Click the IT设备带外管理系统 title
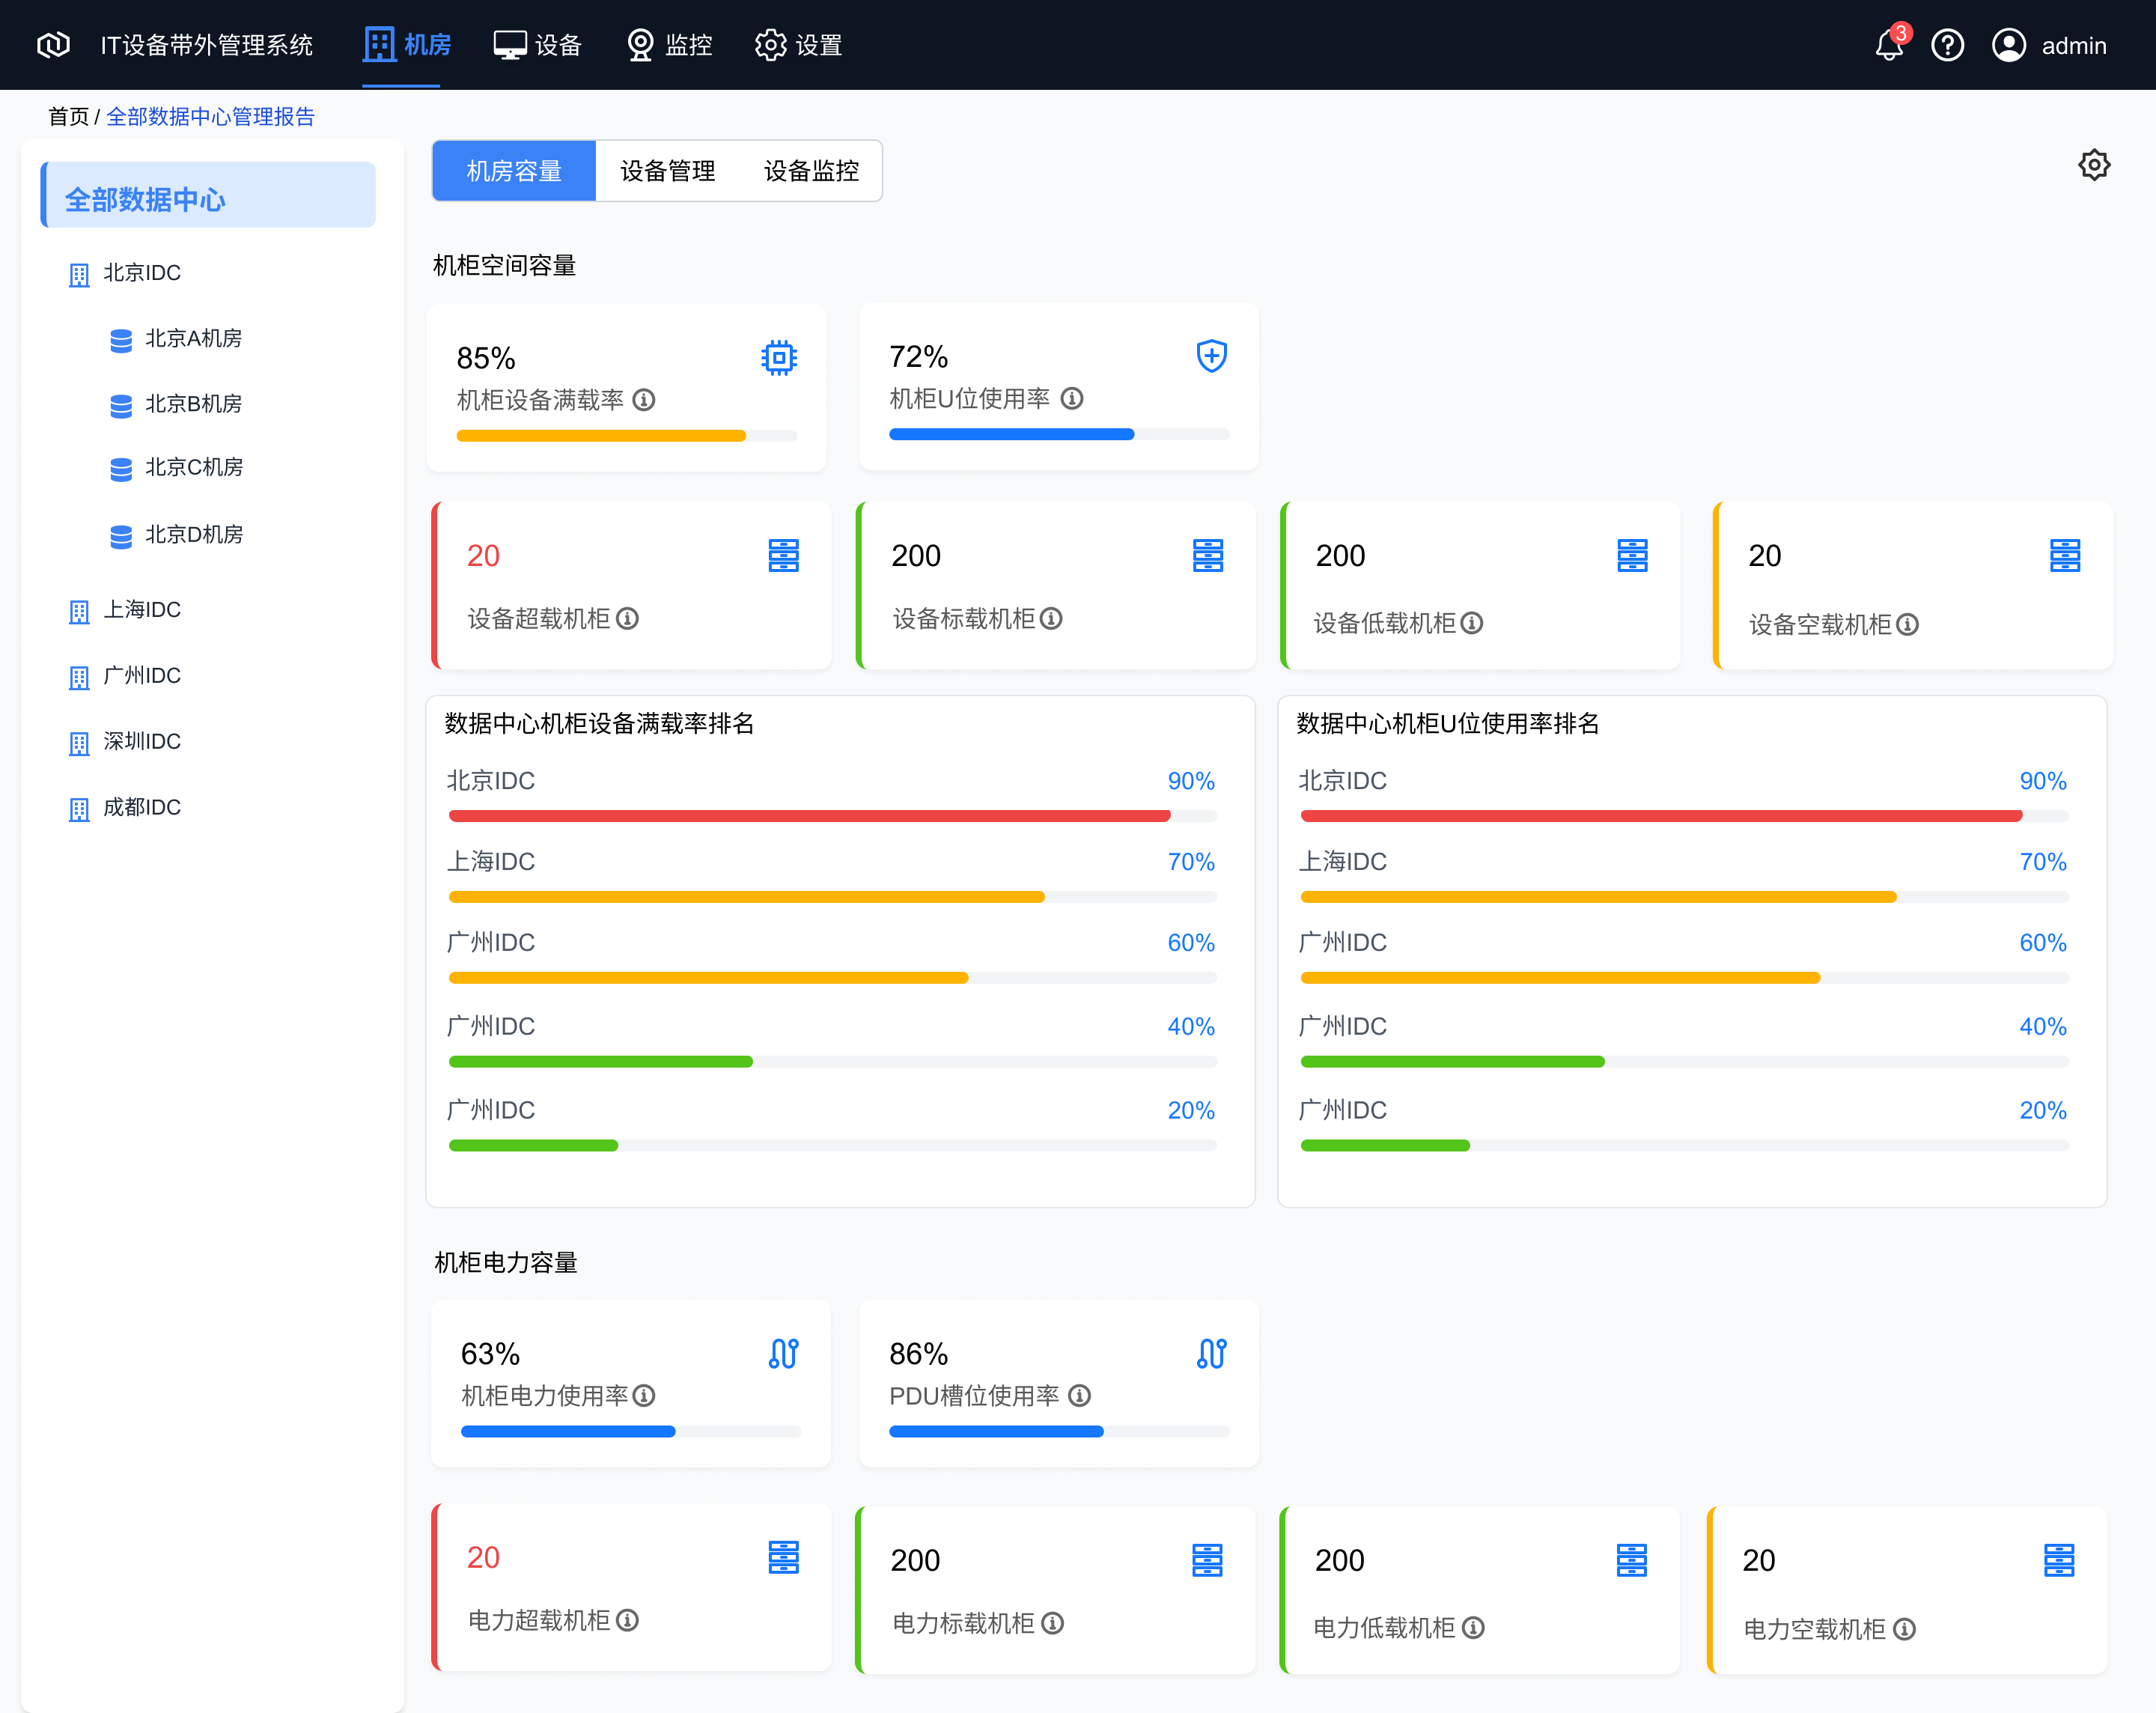This screenshot has height=1713, width=2156. click(x=207, y=46)
